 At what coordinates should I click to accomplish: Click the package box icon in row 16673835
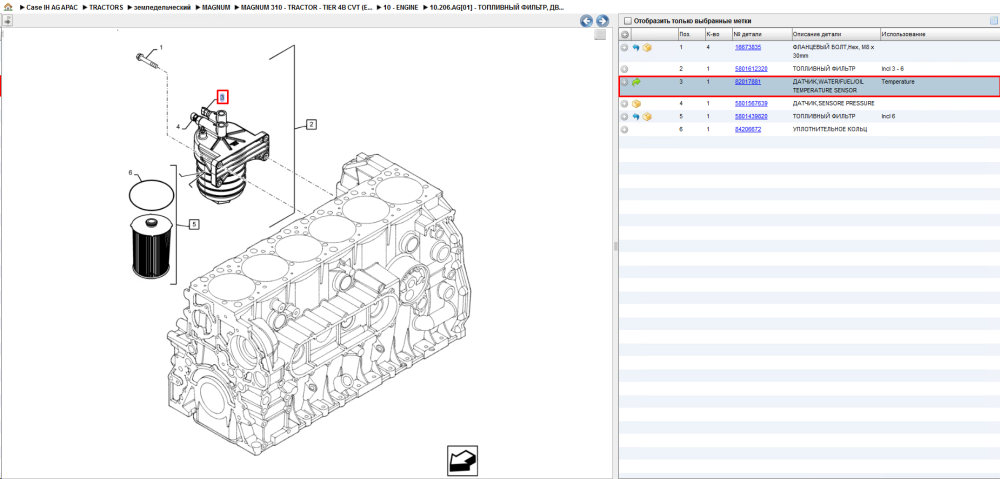[x=647, y=48]
